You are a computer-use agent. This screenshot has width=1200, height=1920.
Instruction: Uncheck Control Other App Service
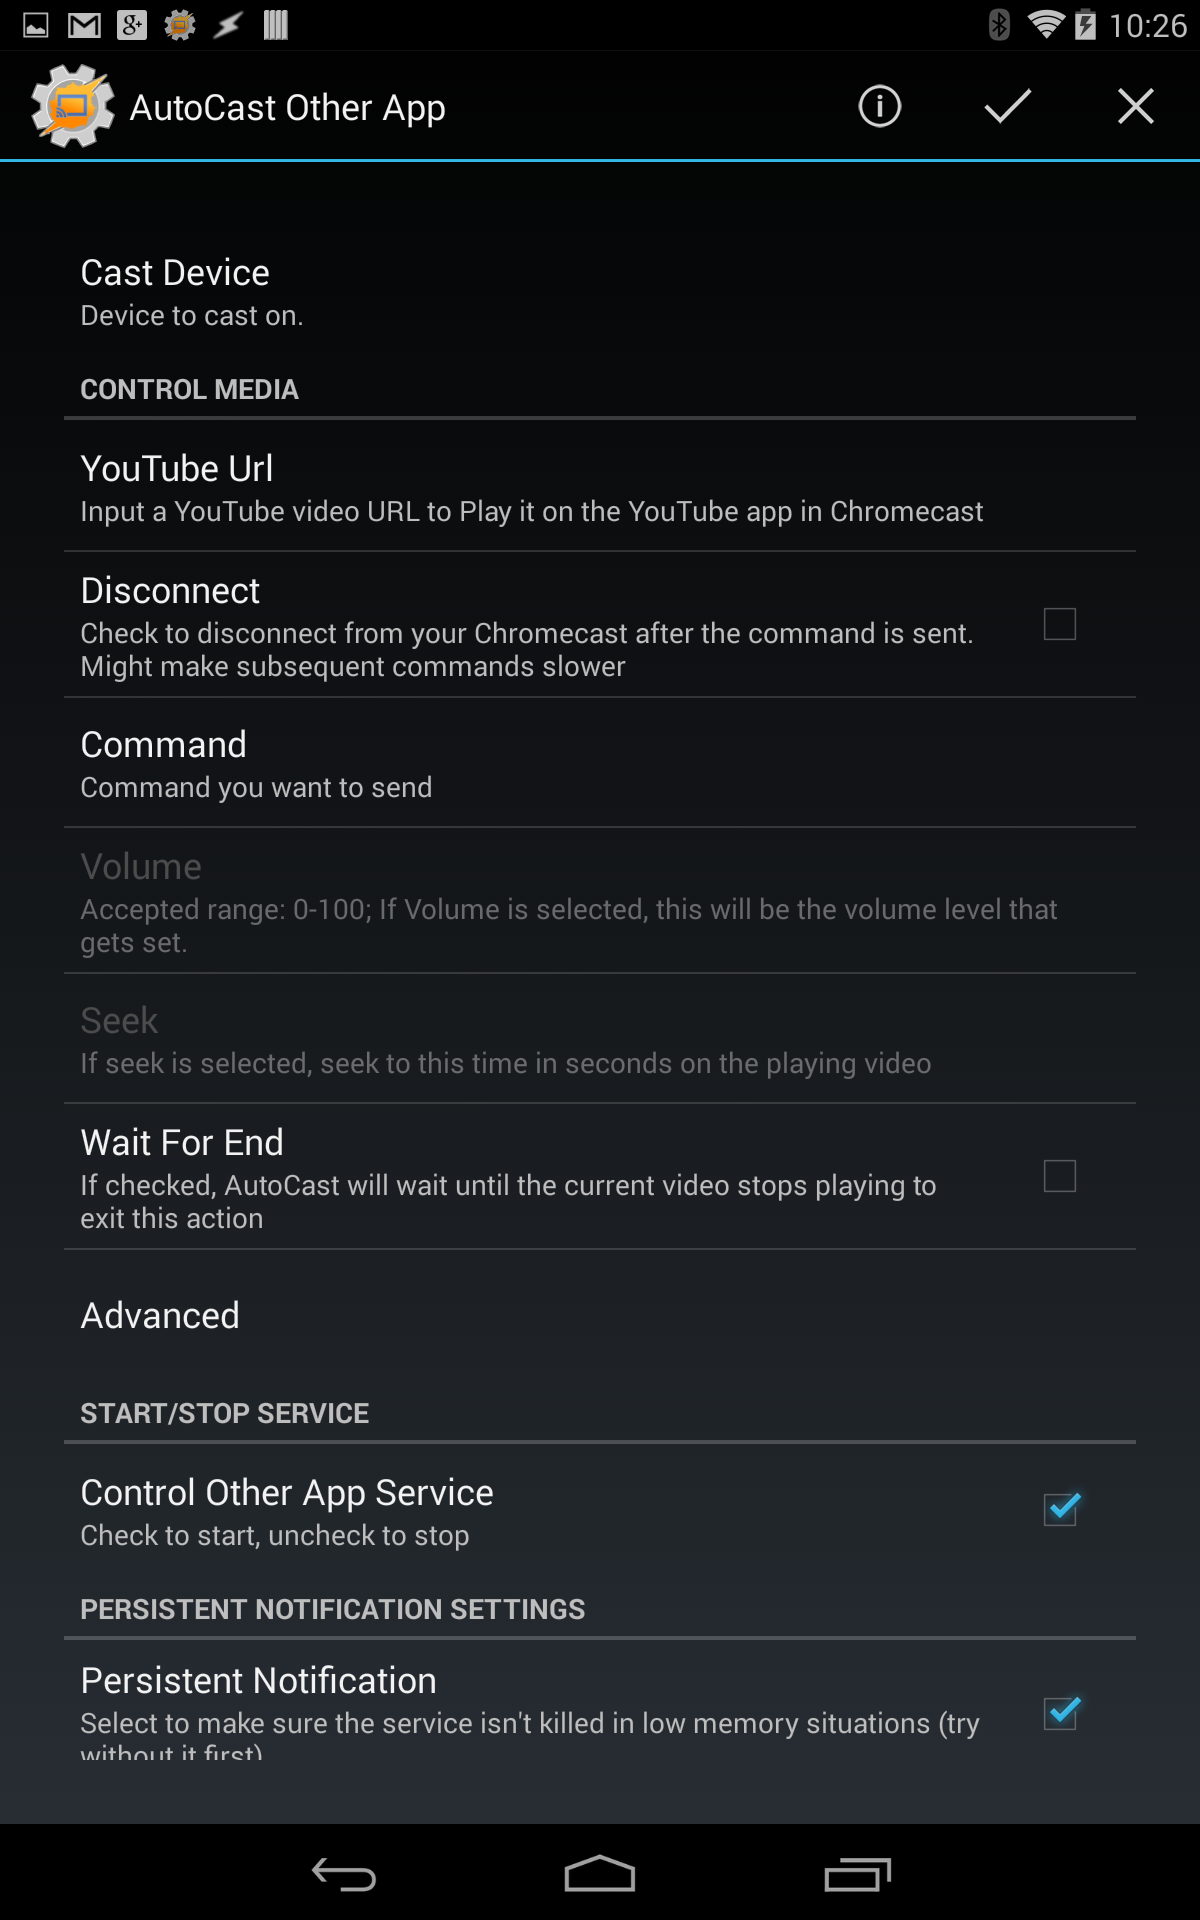click(x=1061, y=1508)
